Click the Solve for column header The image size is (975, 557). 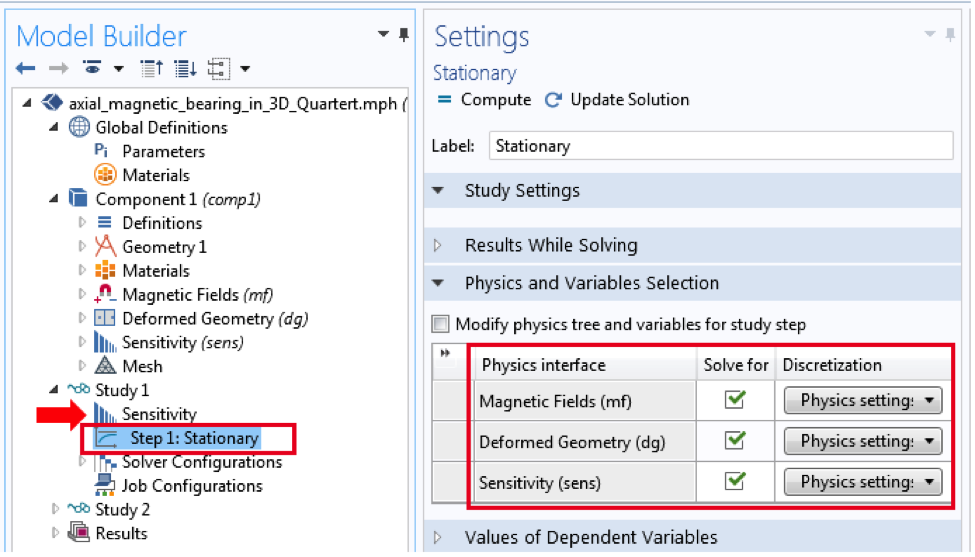(736, 365)
